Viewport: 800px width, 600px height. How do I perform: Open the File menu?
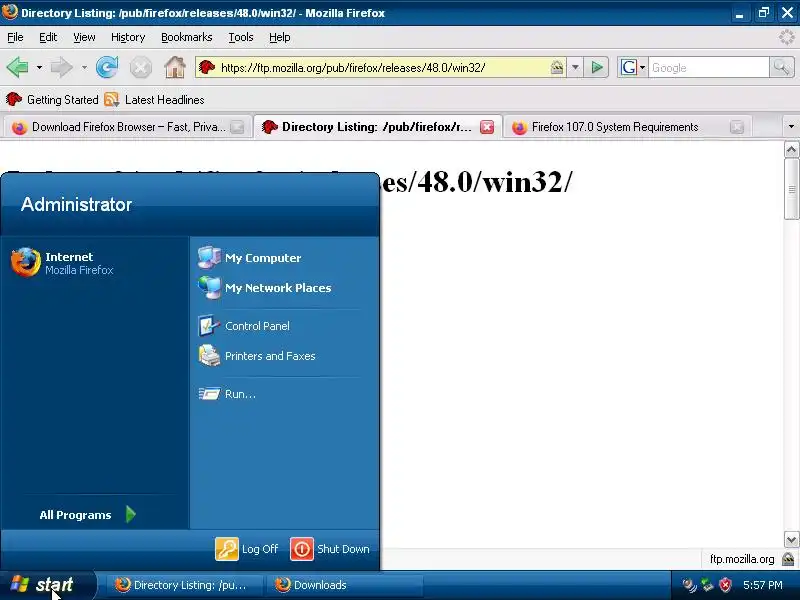click(x=15, y=37)
